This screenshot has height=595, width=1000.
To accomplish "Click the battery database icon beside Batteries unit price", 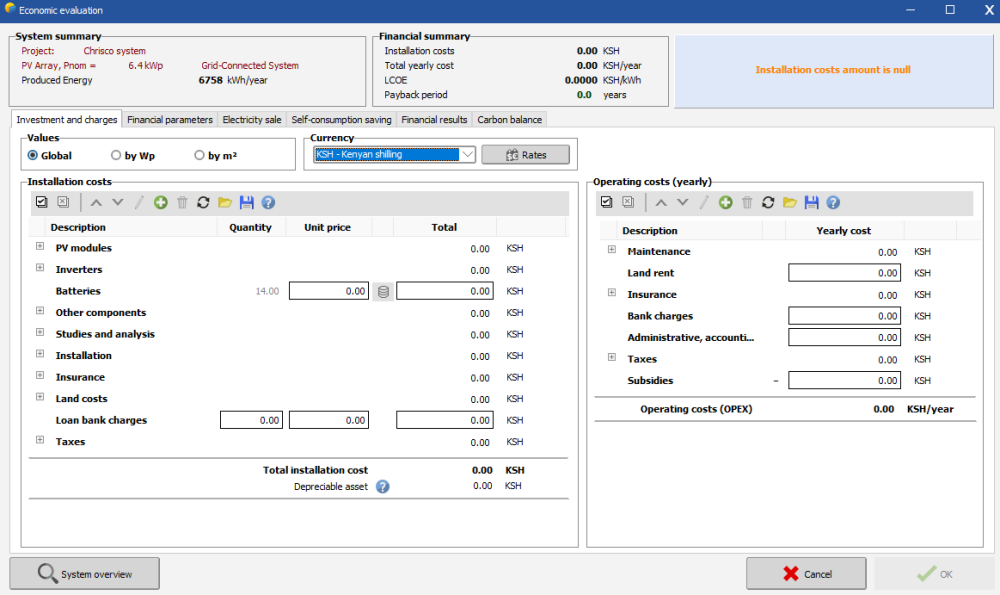I will pos(383,292).
